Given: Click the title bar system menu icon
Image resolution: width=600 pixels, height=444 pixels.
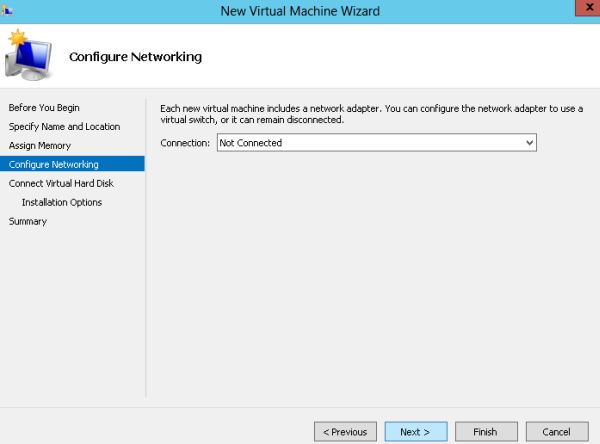Looking at the screenshot, I should [10, 10].
